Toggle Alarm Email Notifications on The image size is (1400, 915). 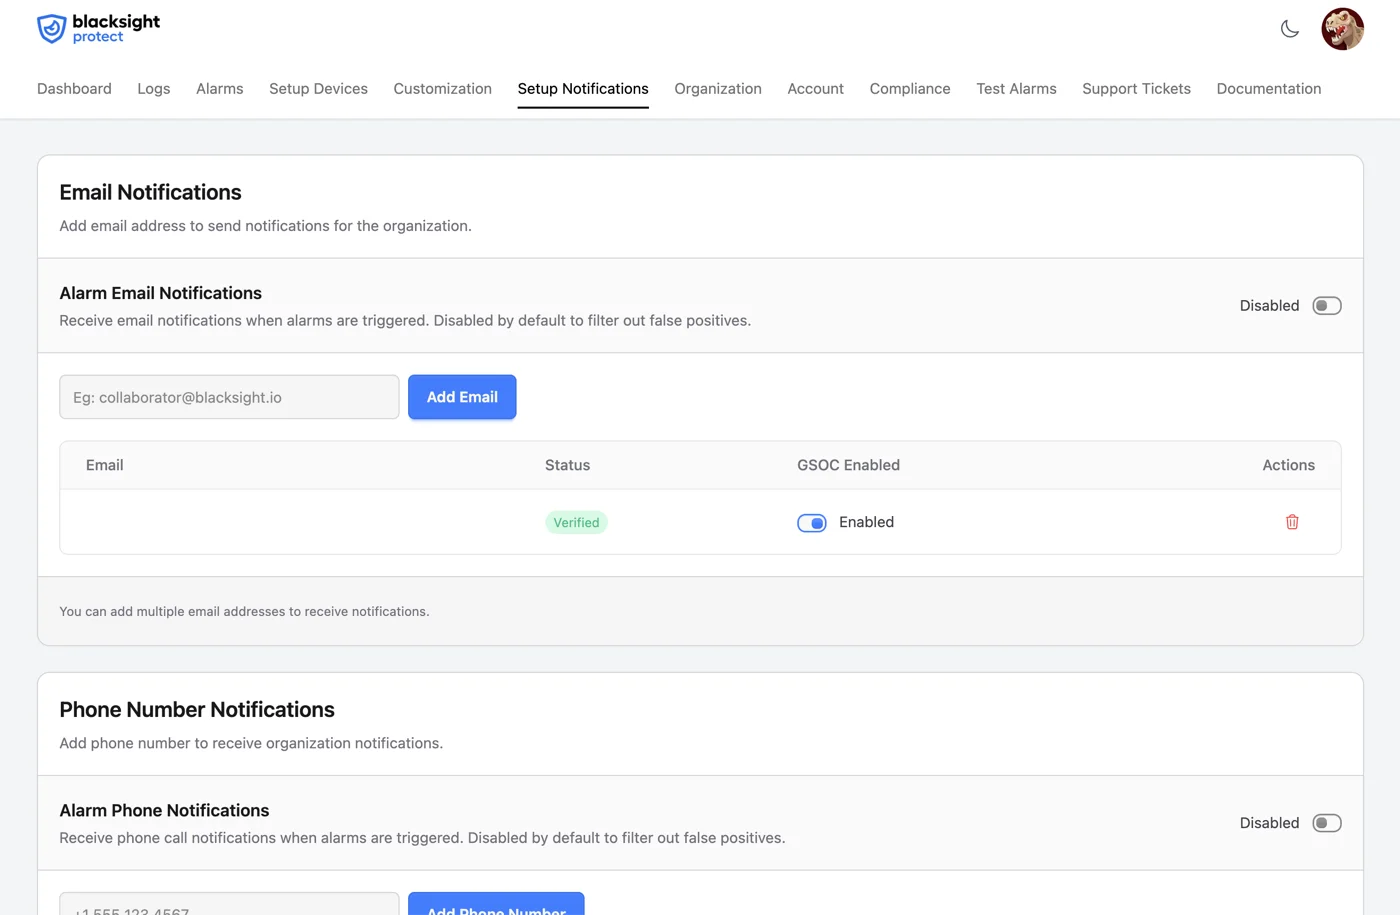pyautogui.click(x=1326, y=305)
